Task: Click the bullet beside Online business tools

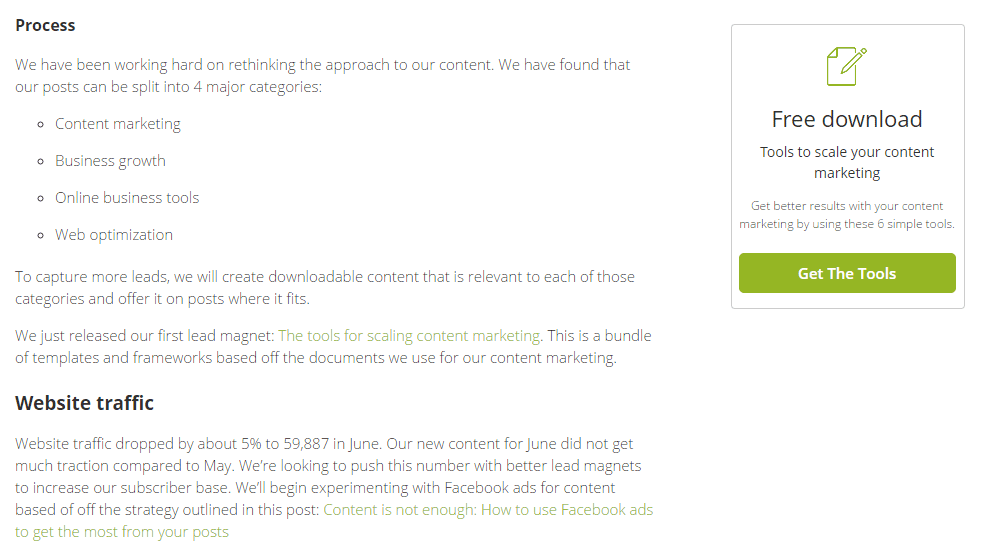Action: click(x=40, y=199)
